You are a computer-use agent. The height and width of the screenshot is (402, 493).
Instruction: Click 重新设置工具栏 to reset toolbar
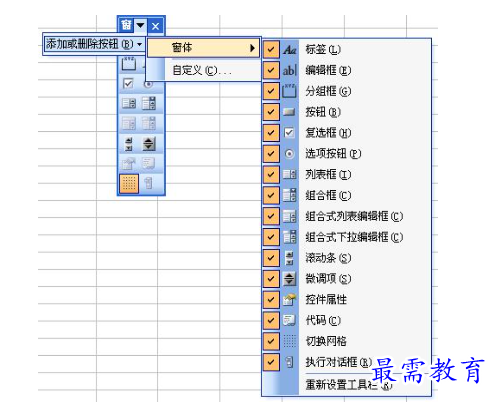[346, 385]
